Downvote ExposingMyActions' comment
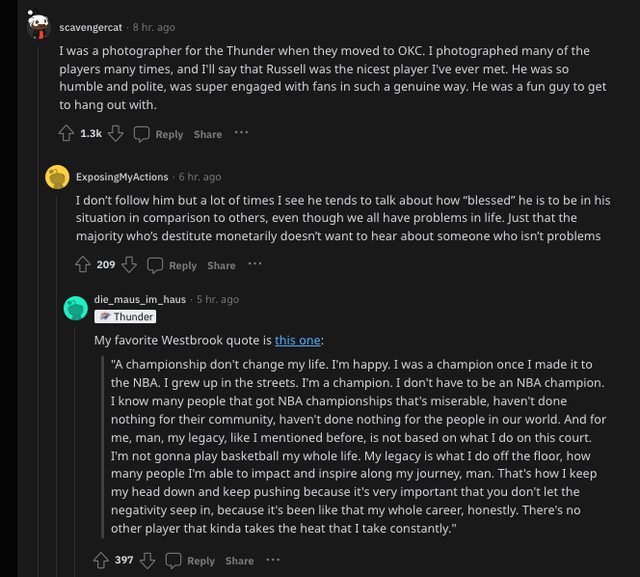This screenshot has height=577, width=640. (128, 265)
